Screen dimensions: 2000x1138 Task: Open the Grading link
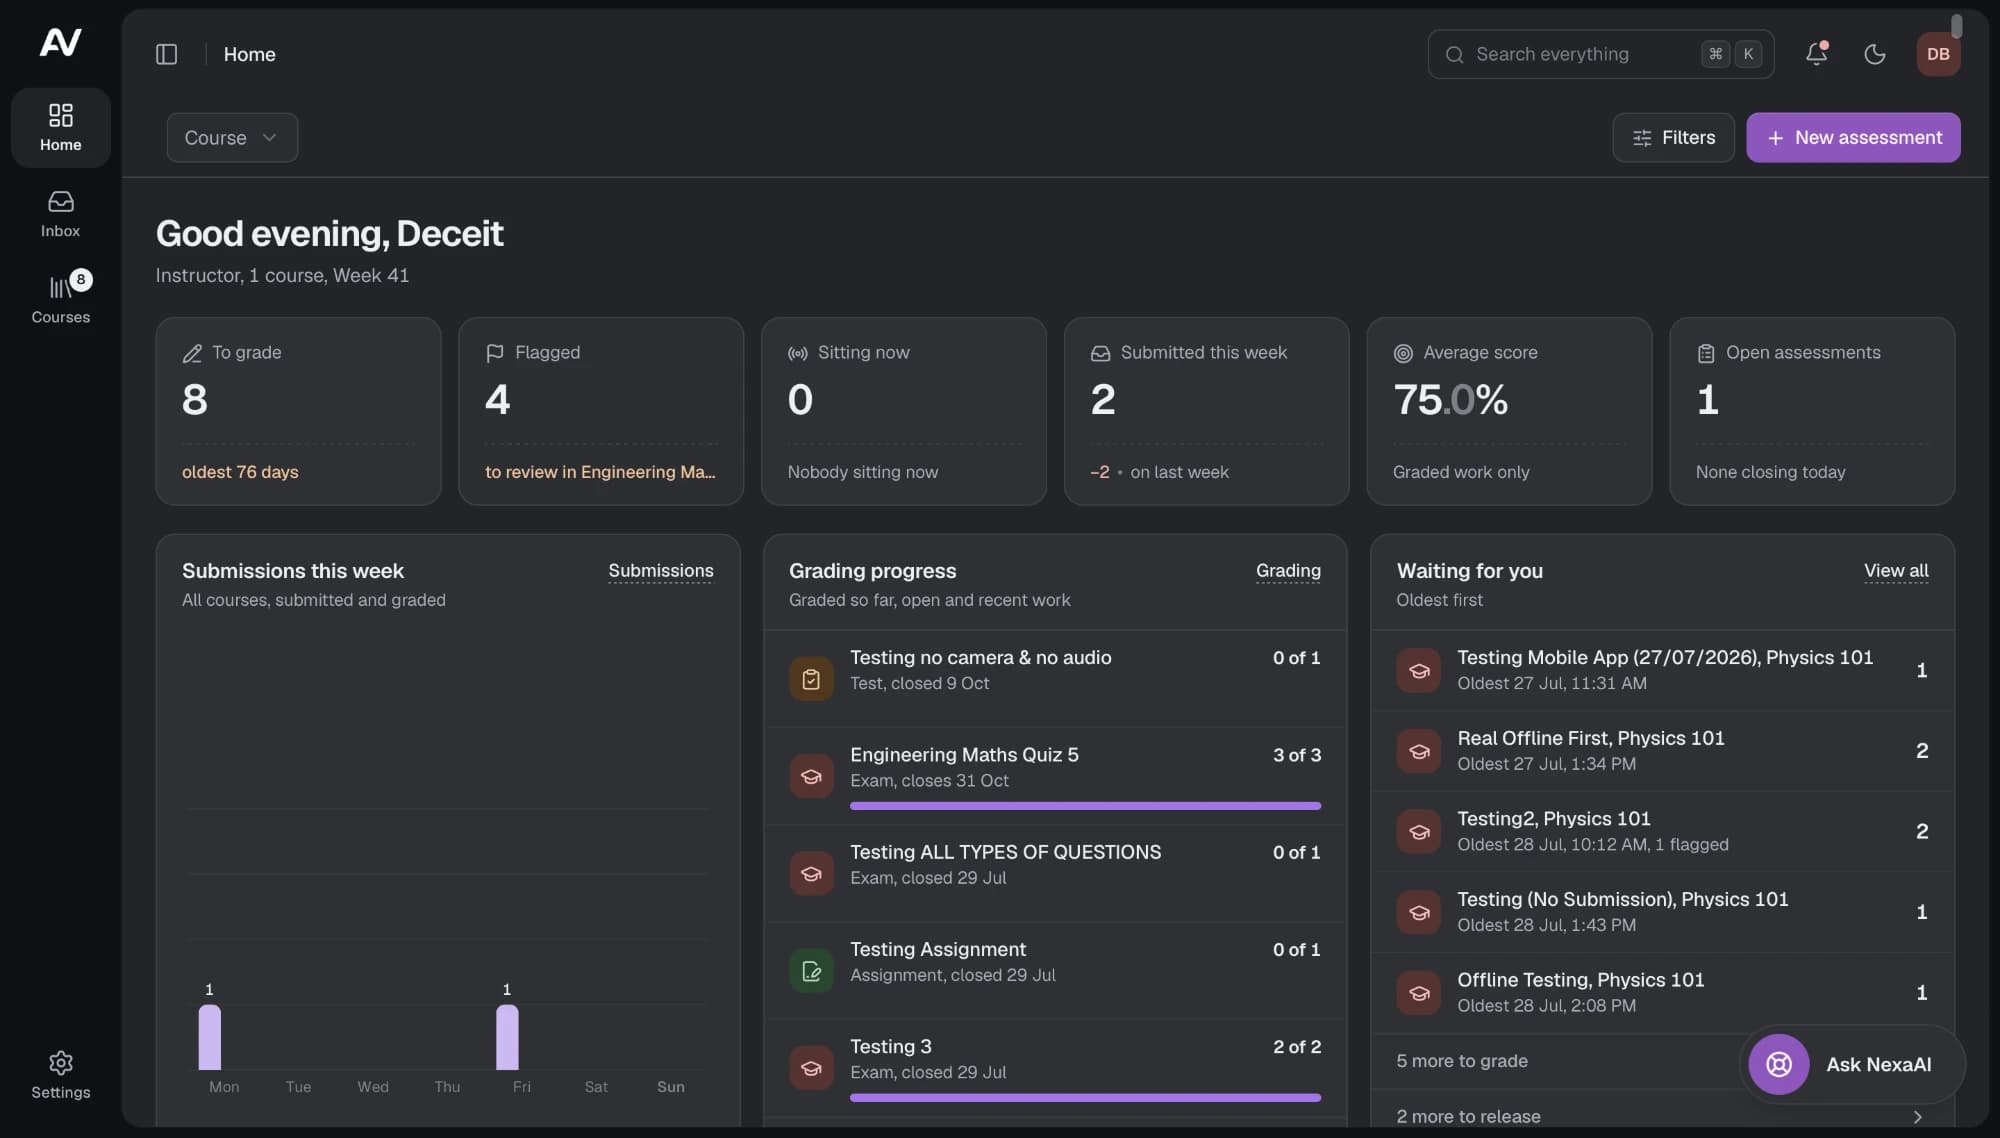pyautogui.click(x=1288, y=571)
